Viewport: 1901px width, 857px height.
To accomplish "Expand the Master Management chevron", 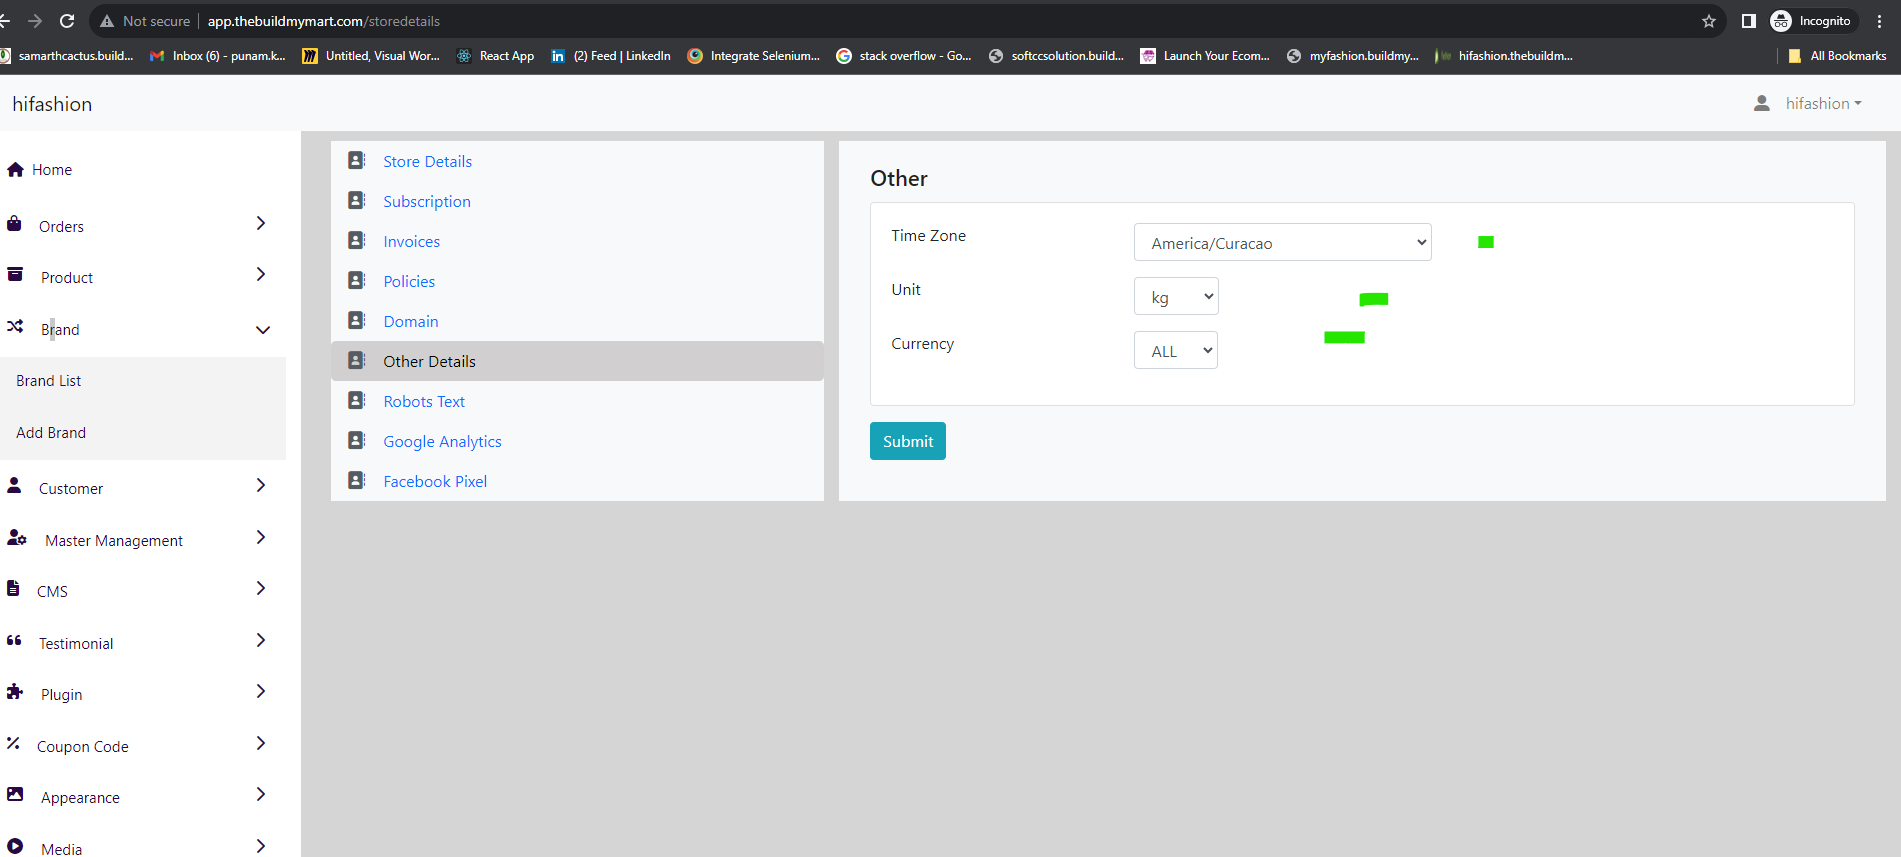I will click(x=261, y=537).
